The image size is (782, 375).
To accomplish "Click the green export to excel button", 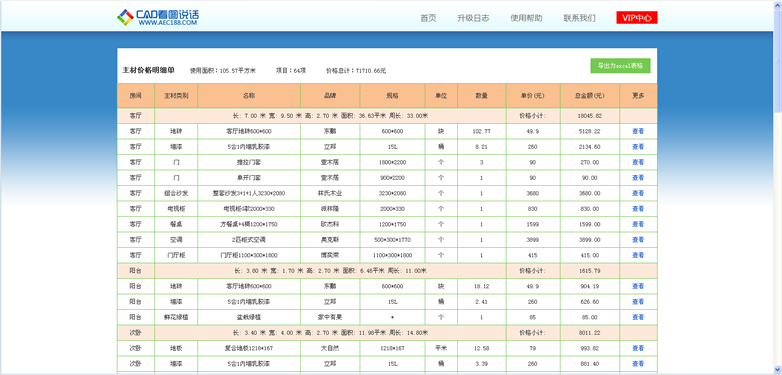I will click(620, 66).
